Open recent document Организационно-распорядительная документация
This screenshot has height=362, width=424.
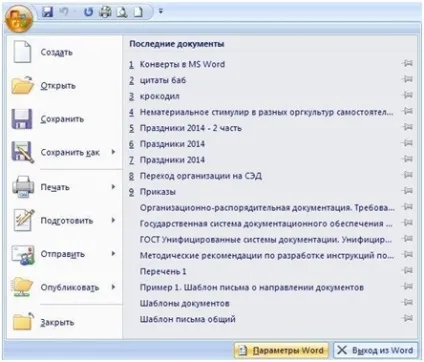tap(267, 208)
